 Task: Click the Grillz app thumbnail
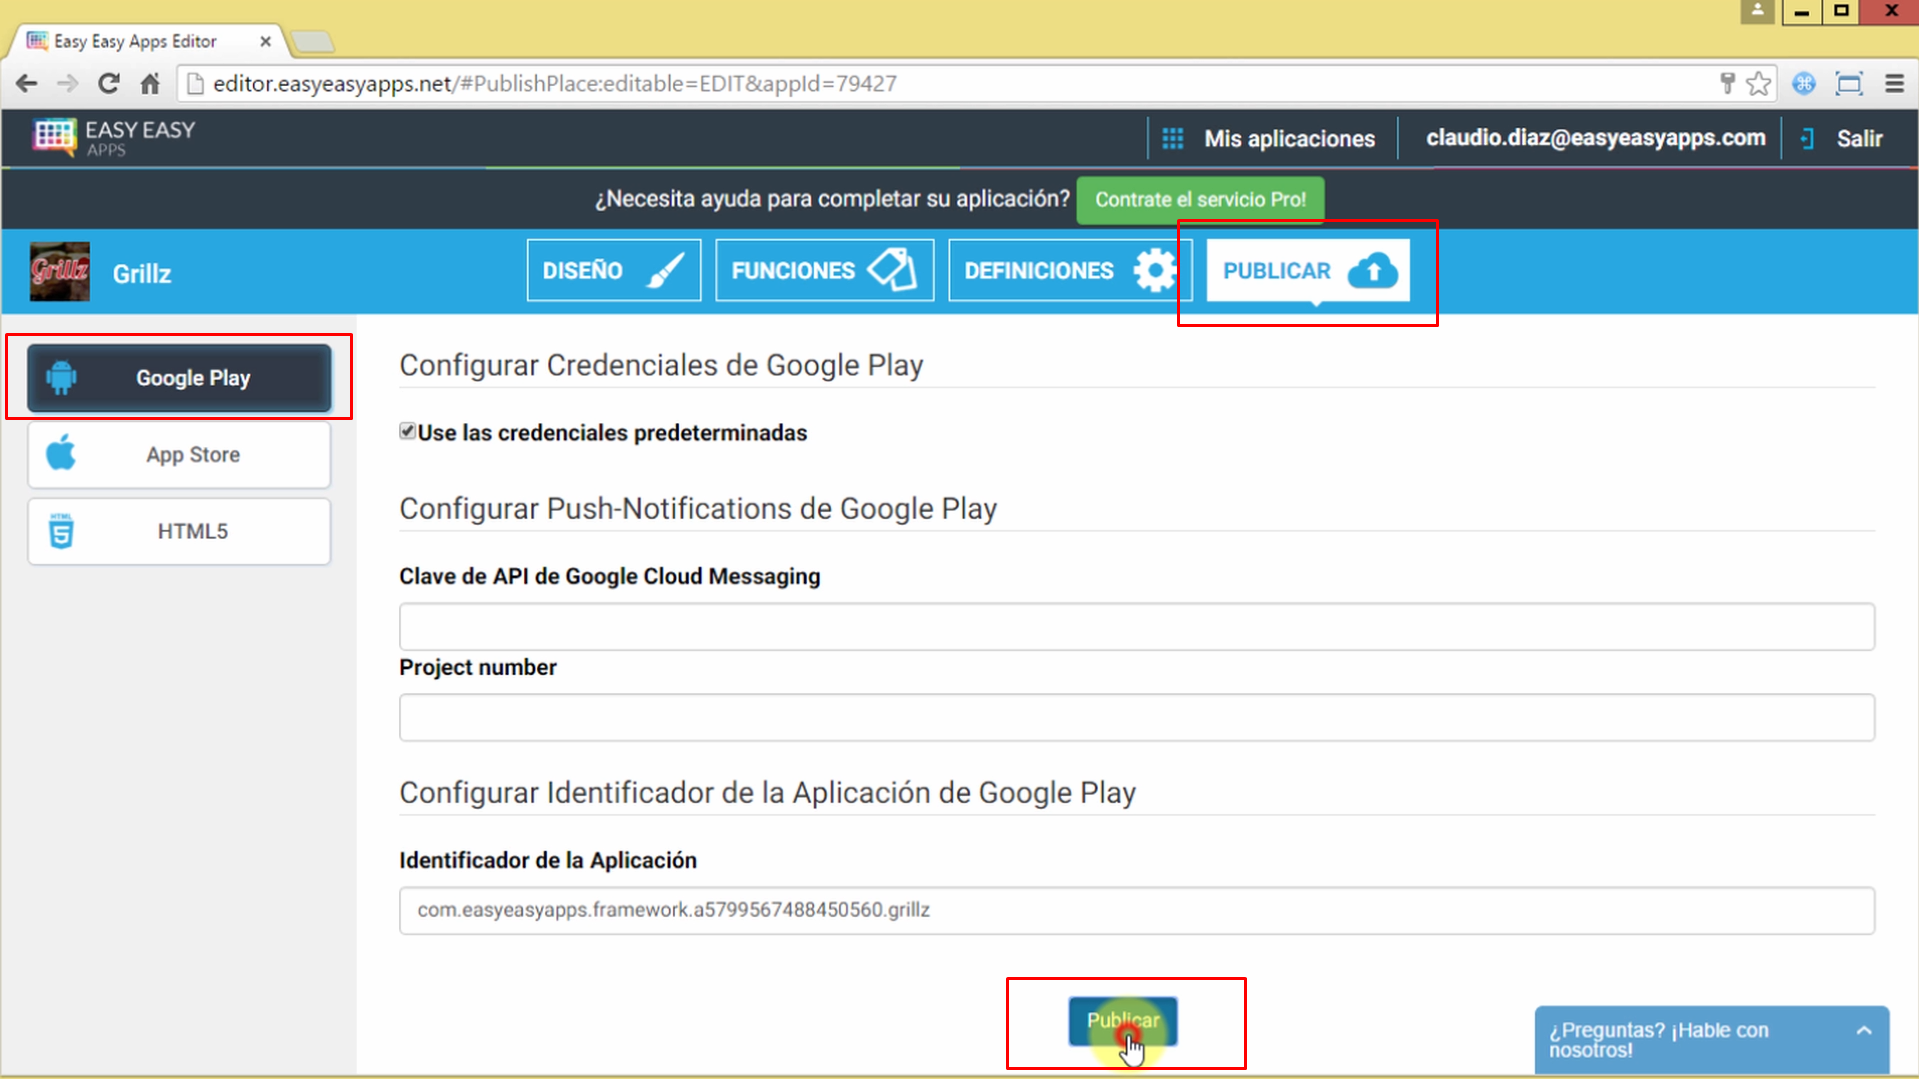[59, 271]
